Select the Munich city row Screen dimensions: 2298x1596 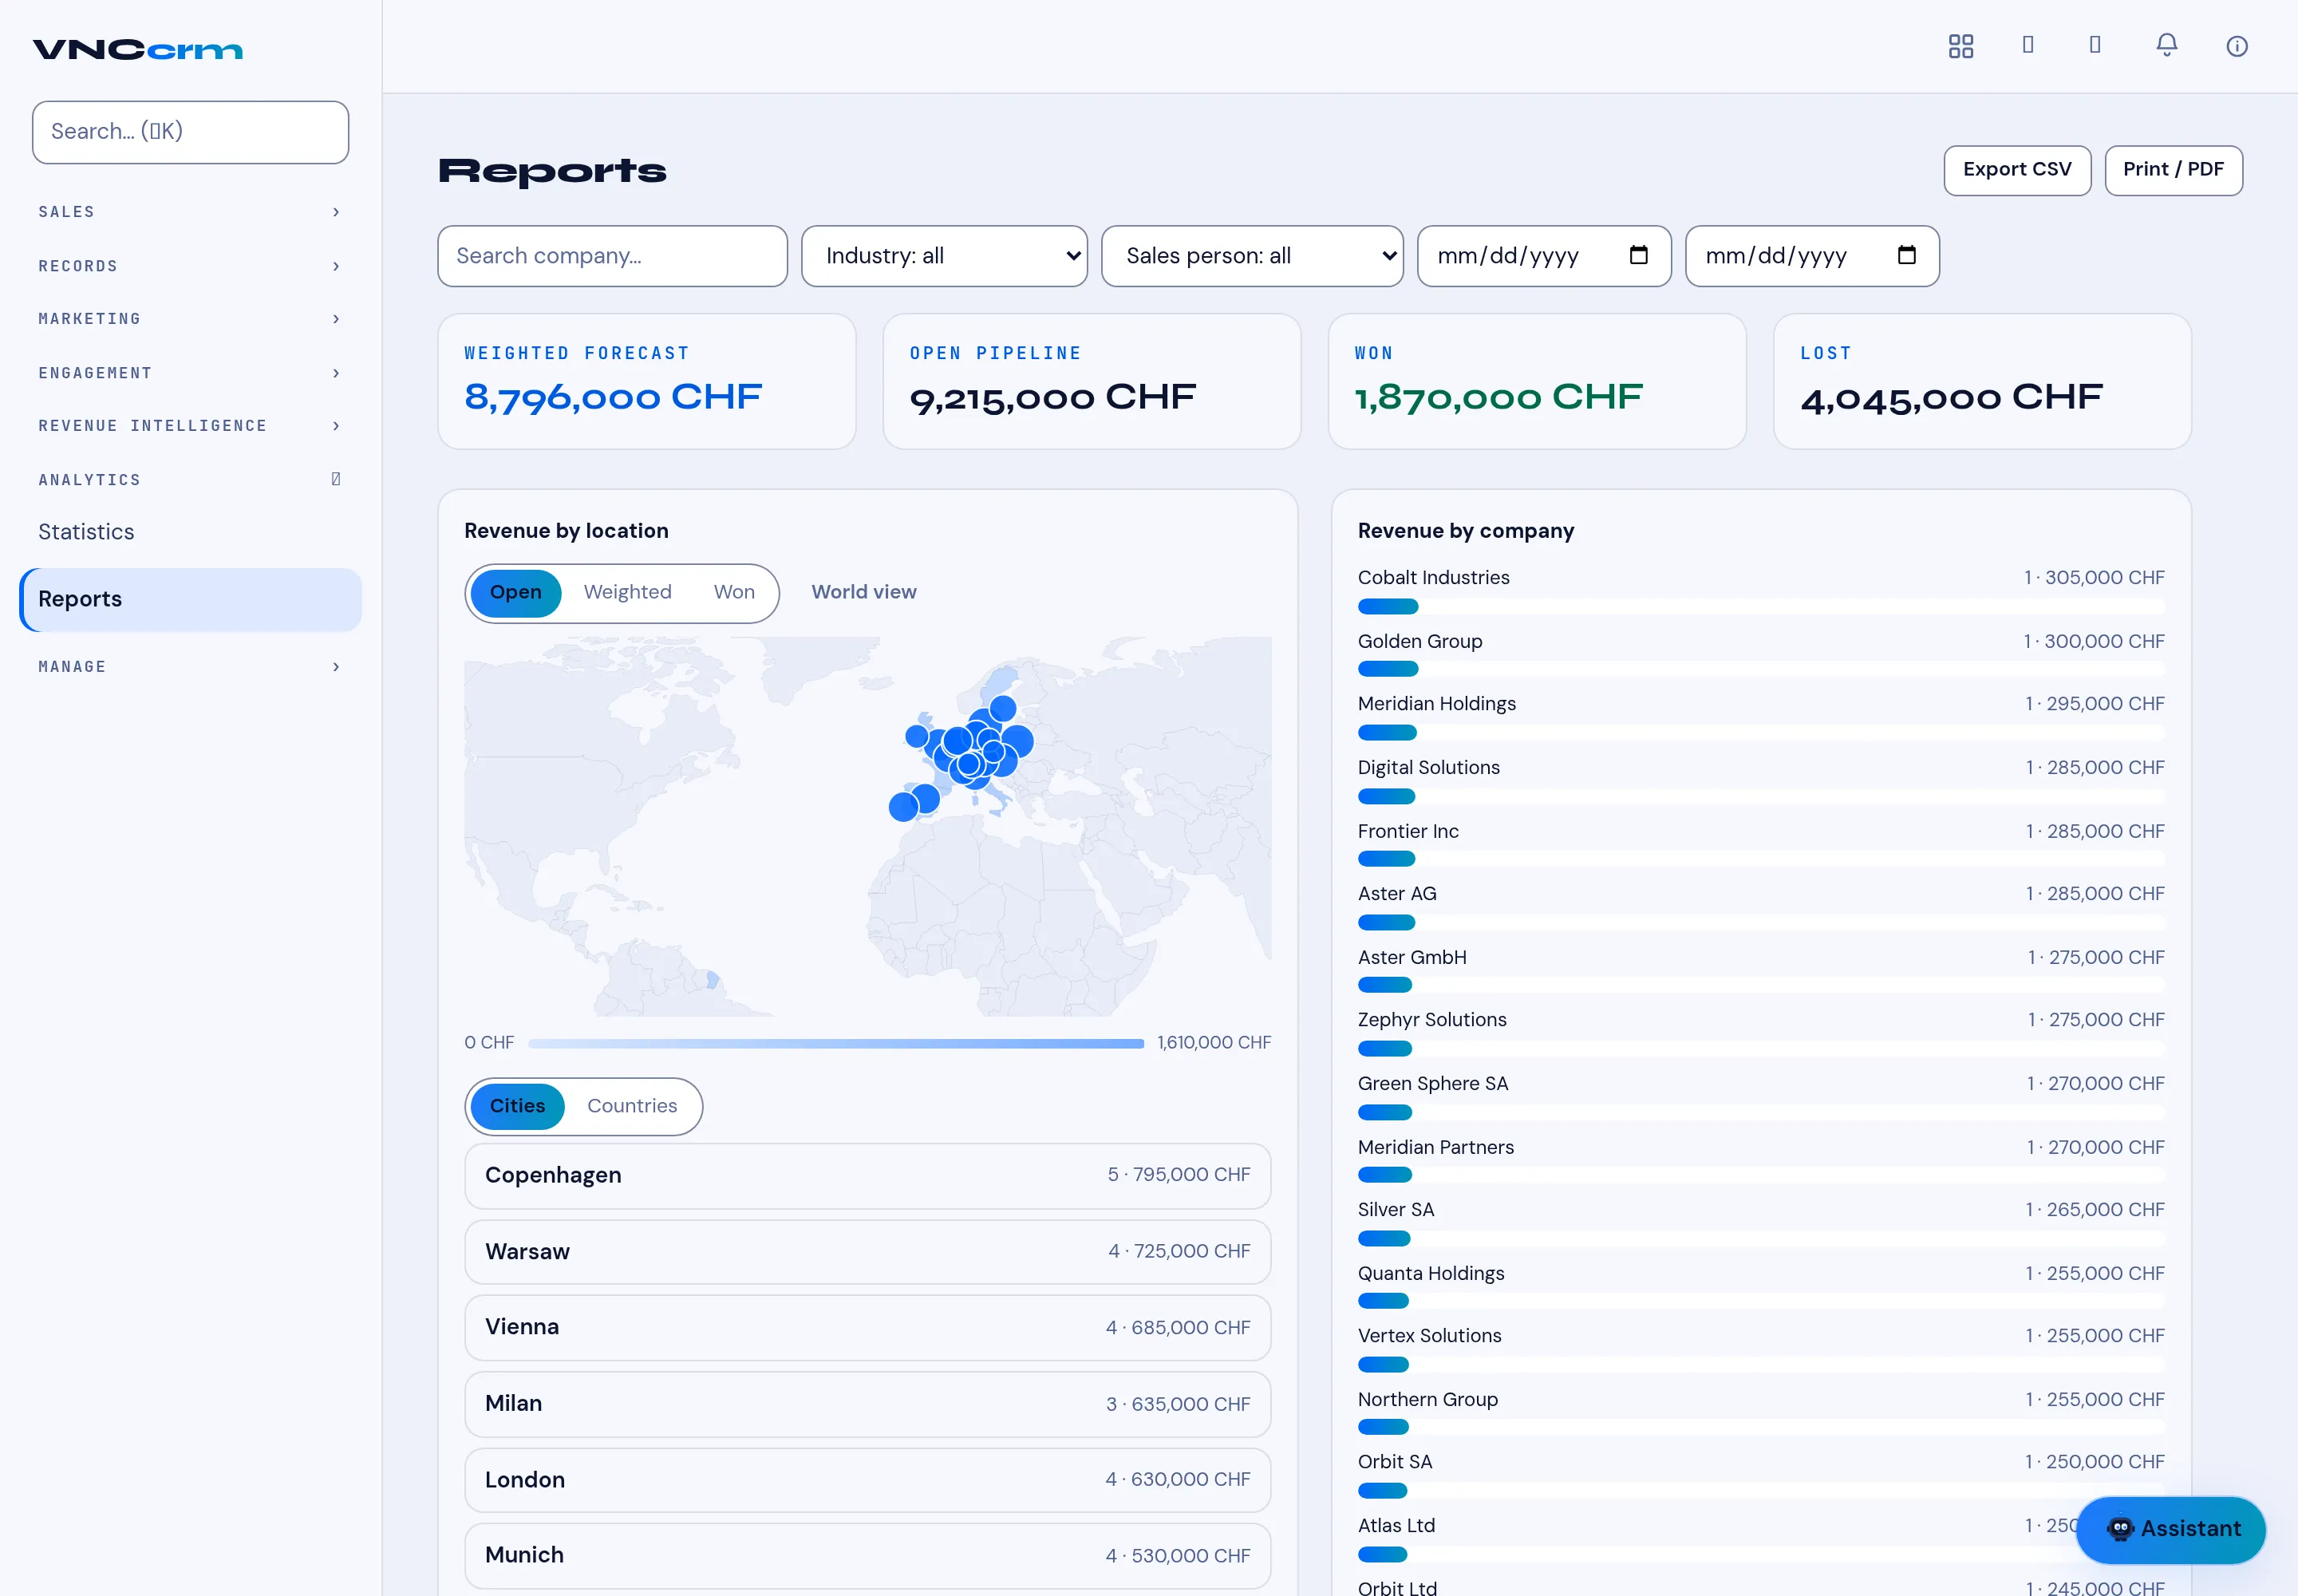pyautogui.click(x=867, y=1555)
